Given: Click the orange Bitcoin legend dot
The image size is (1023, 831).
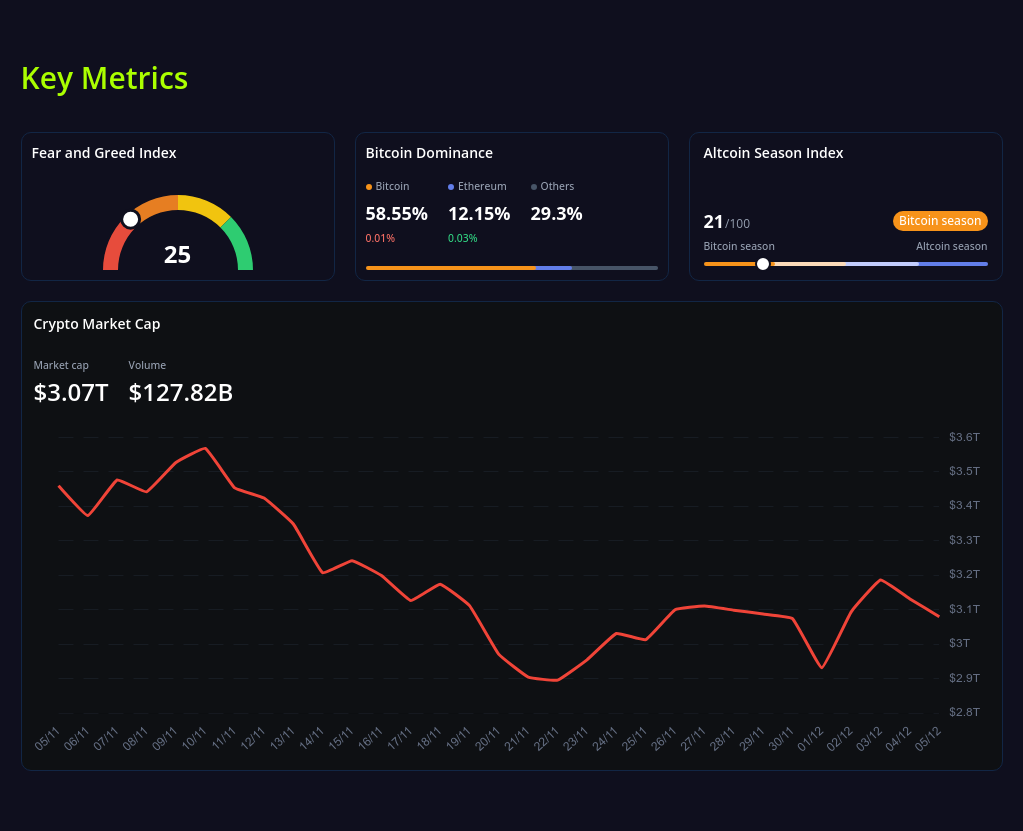Looking at the screenshot, I should [369, 186].
